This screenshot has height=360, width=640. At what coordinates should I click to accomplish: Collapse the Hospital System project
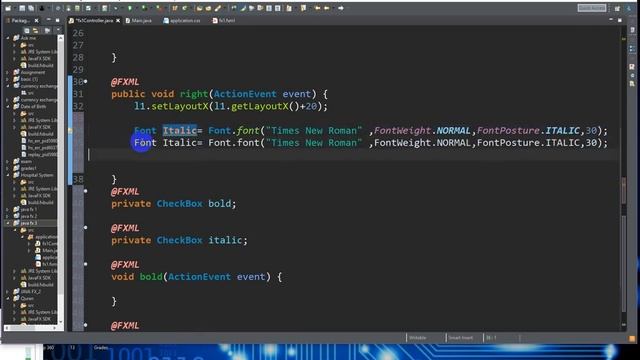pyautogui.click(x=8, y=175)
